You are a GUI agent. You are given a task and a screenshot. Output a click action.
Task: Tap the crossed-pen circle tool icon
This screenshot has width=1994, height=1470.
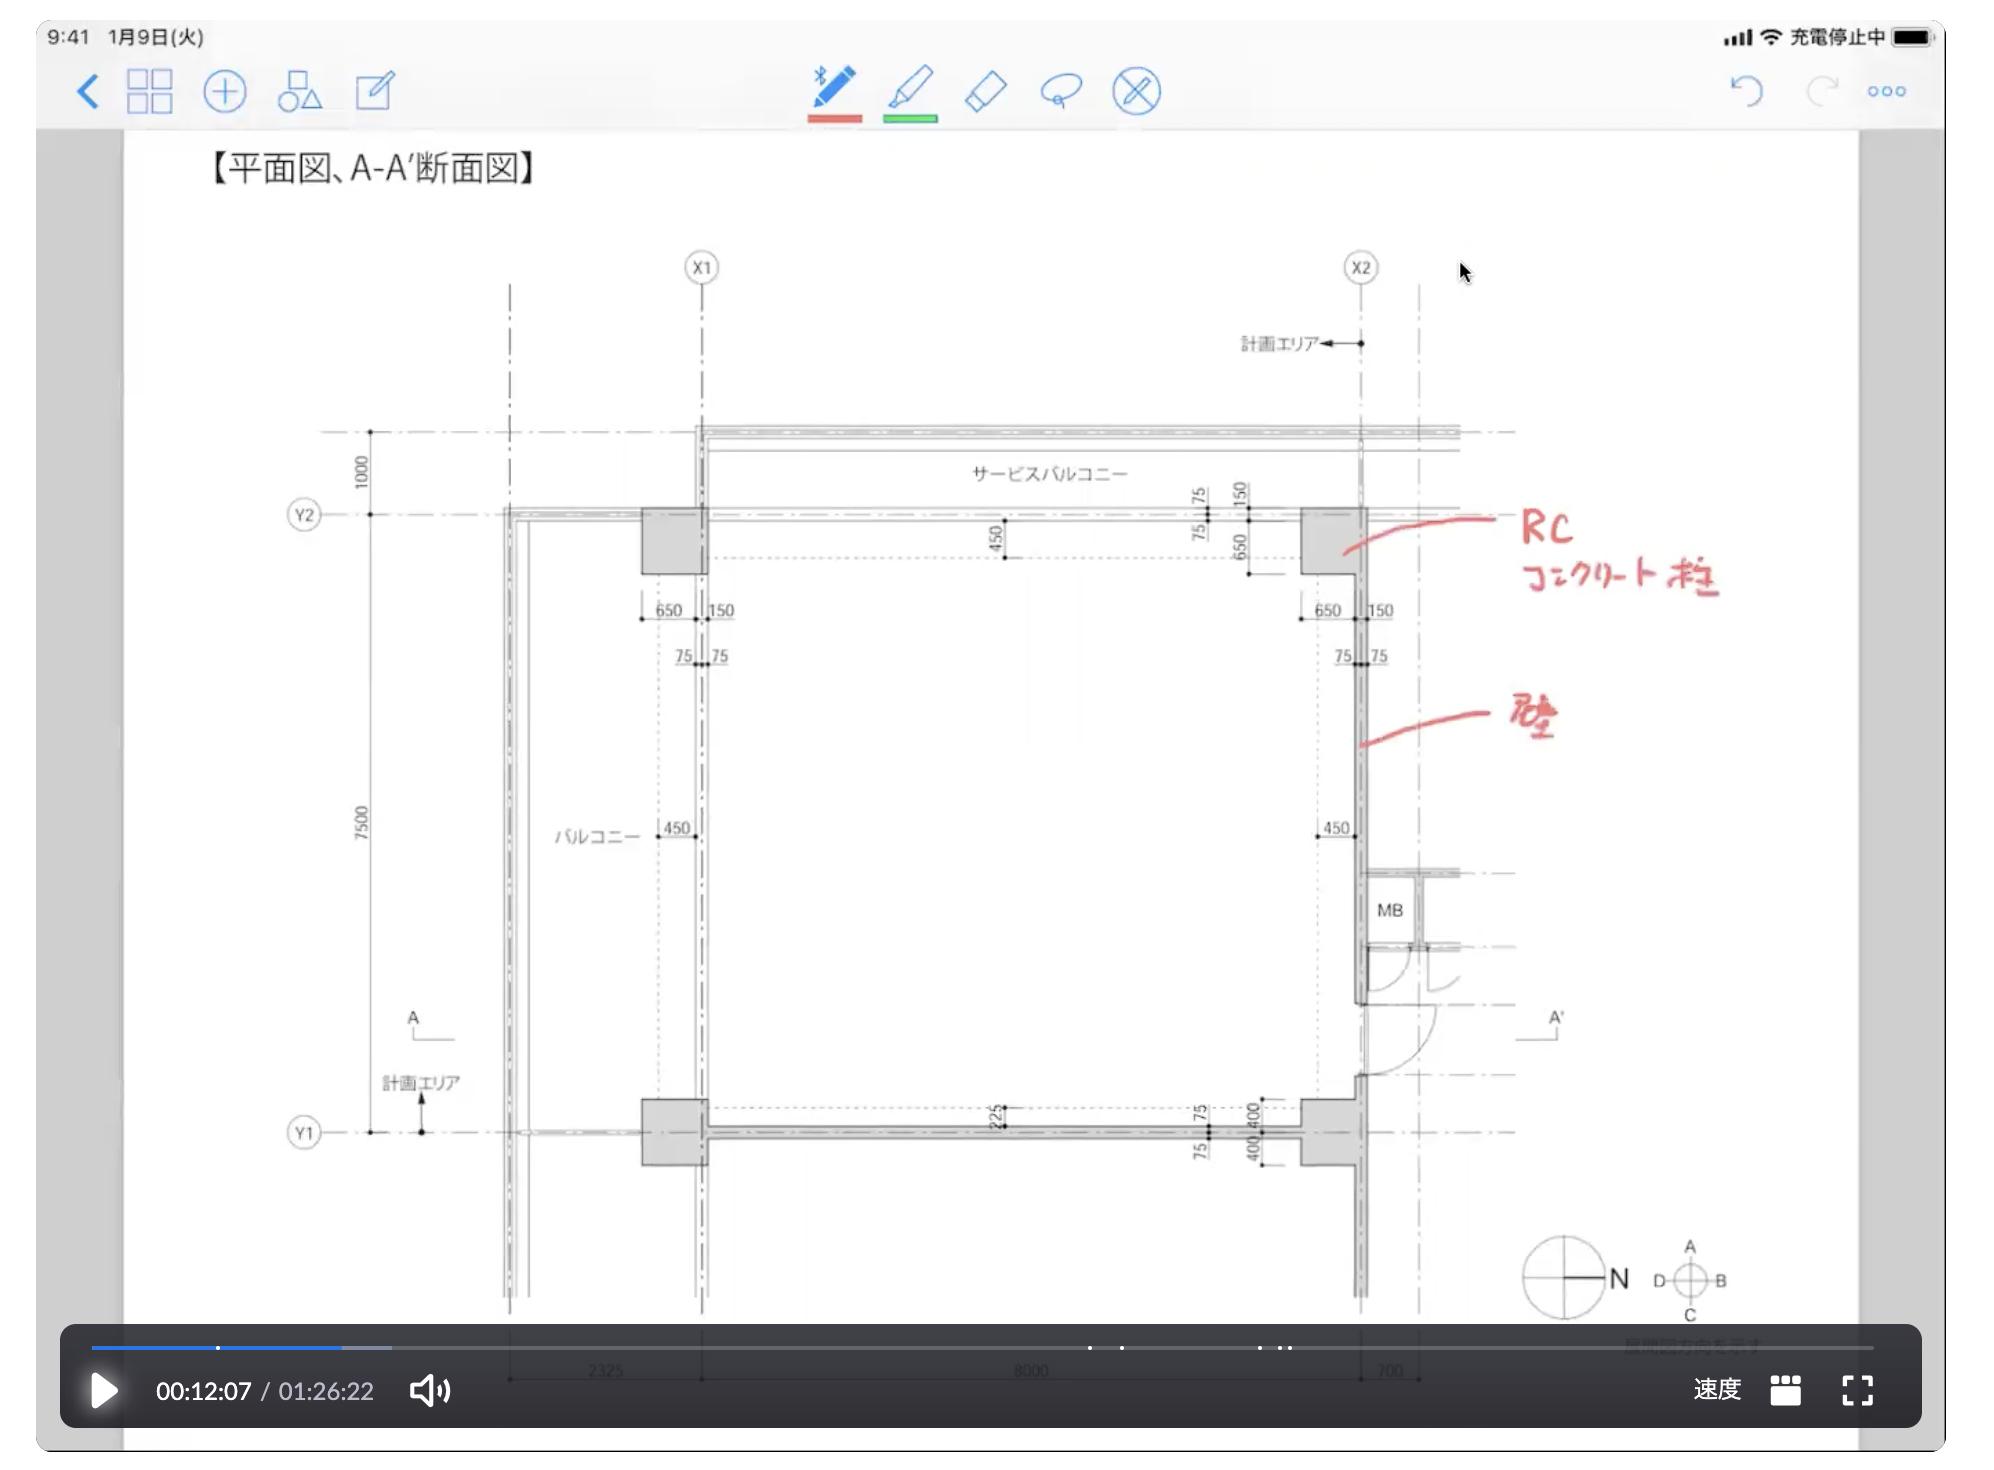(x=1137, y=91)
